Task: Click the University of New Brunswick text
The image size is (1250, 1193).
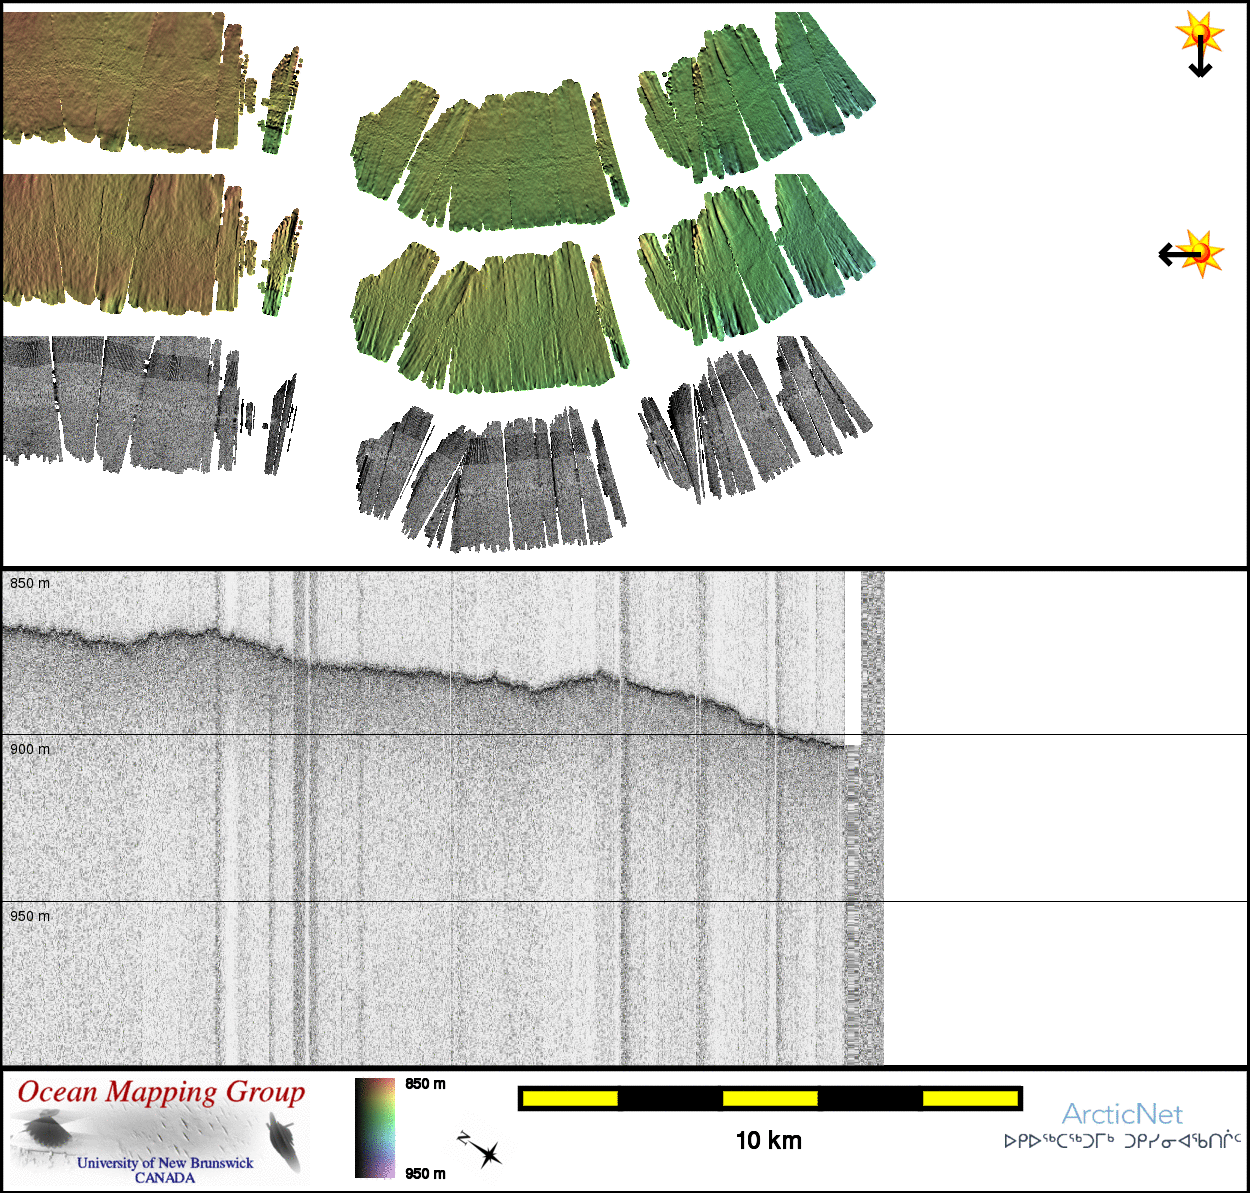Action: [165, 1163]
